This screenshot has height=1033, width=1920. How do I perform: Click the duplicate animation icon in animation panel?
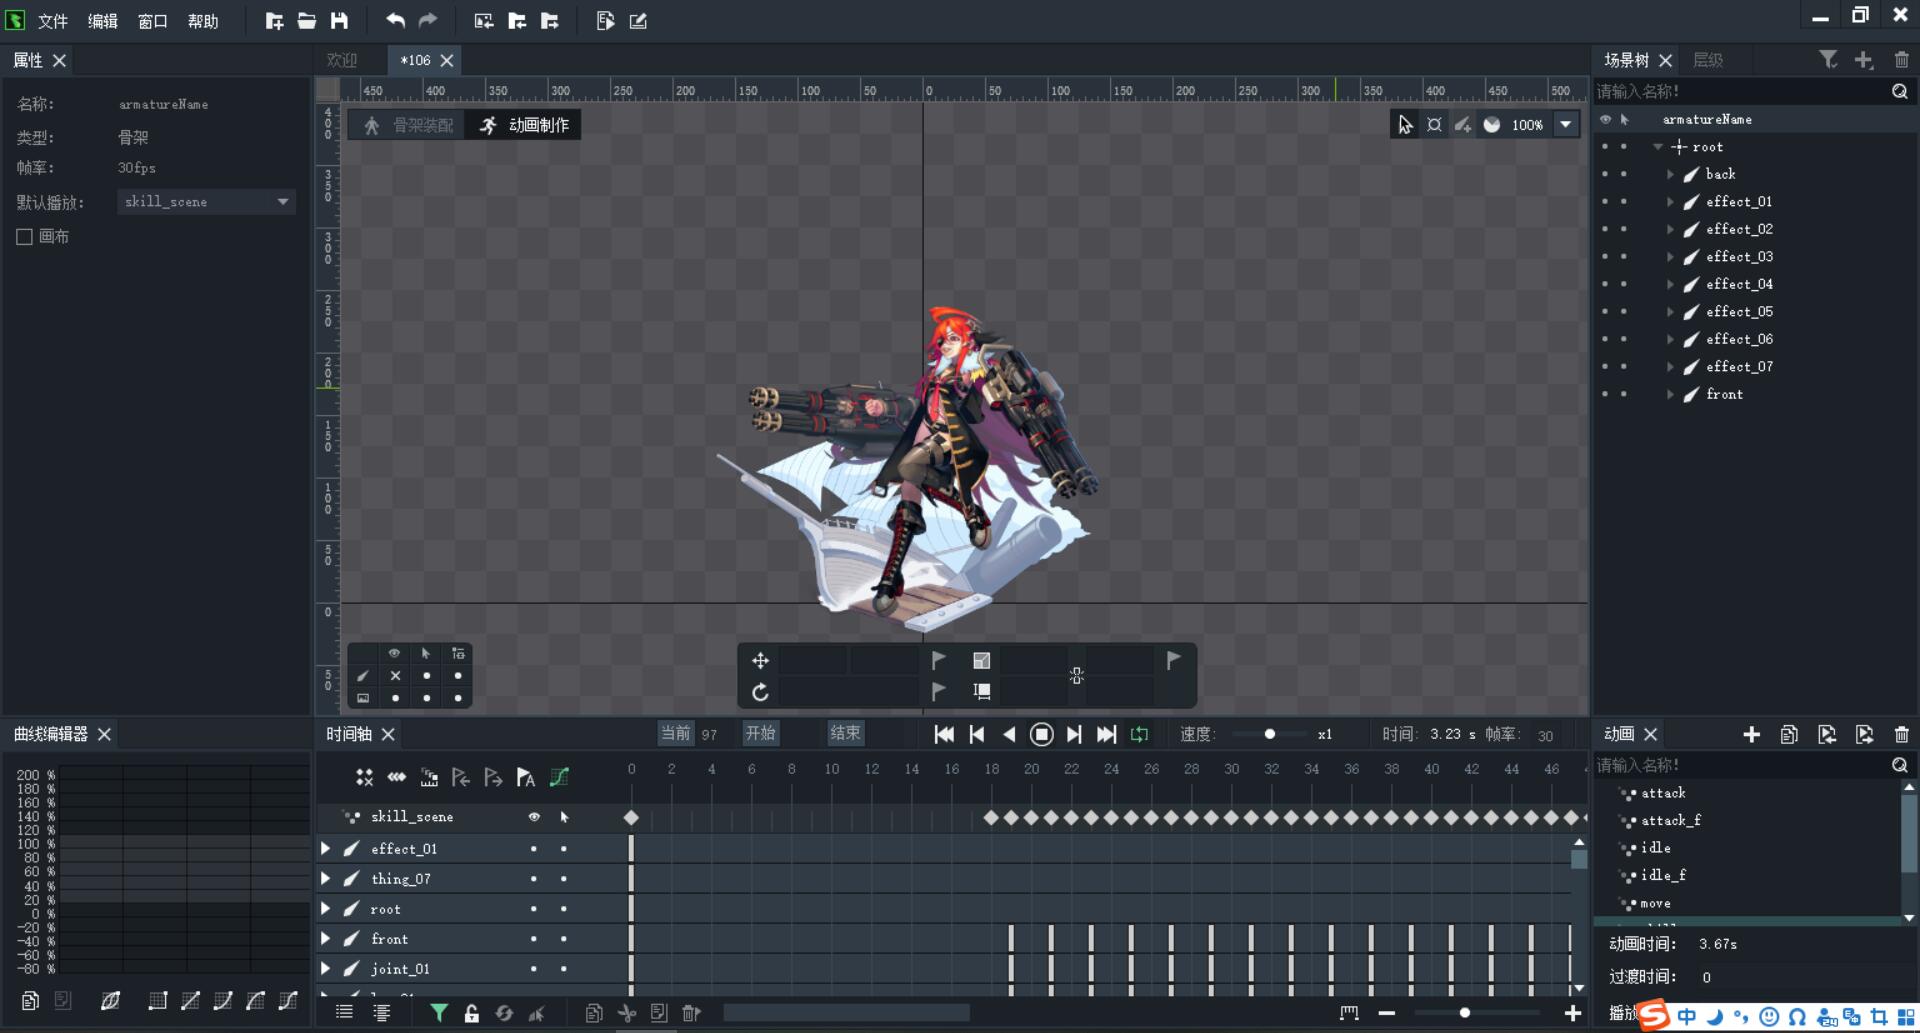(1789, 734)
